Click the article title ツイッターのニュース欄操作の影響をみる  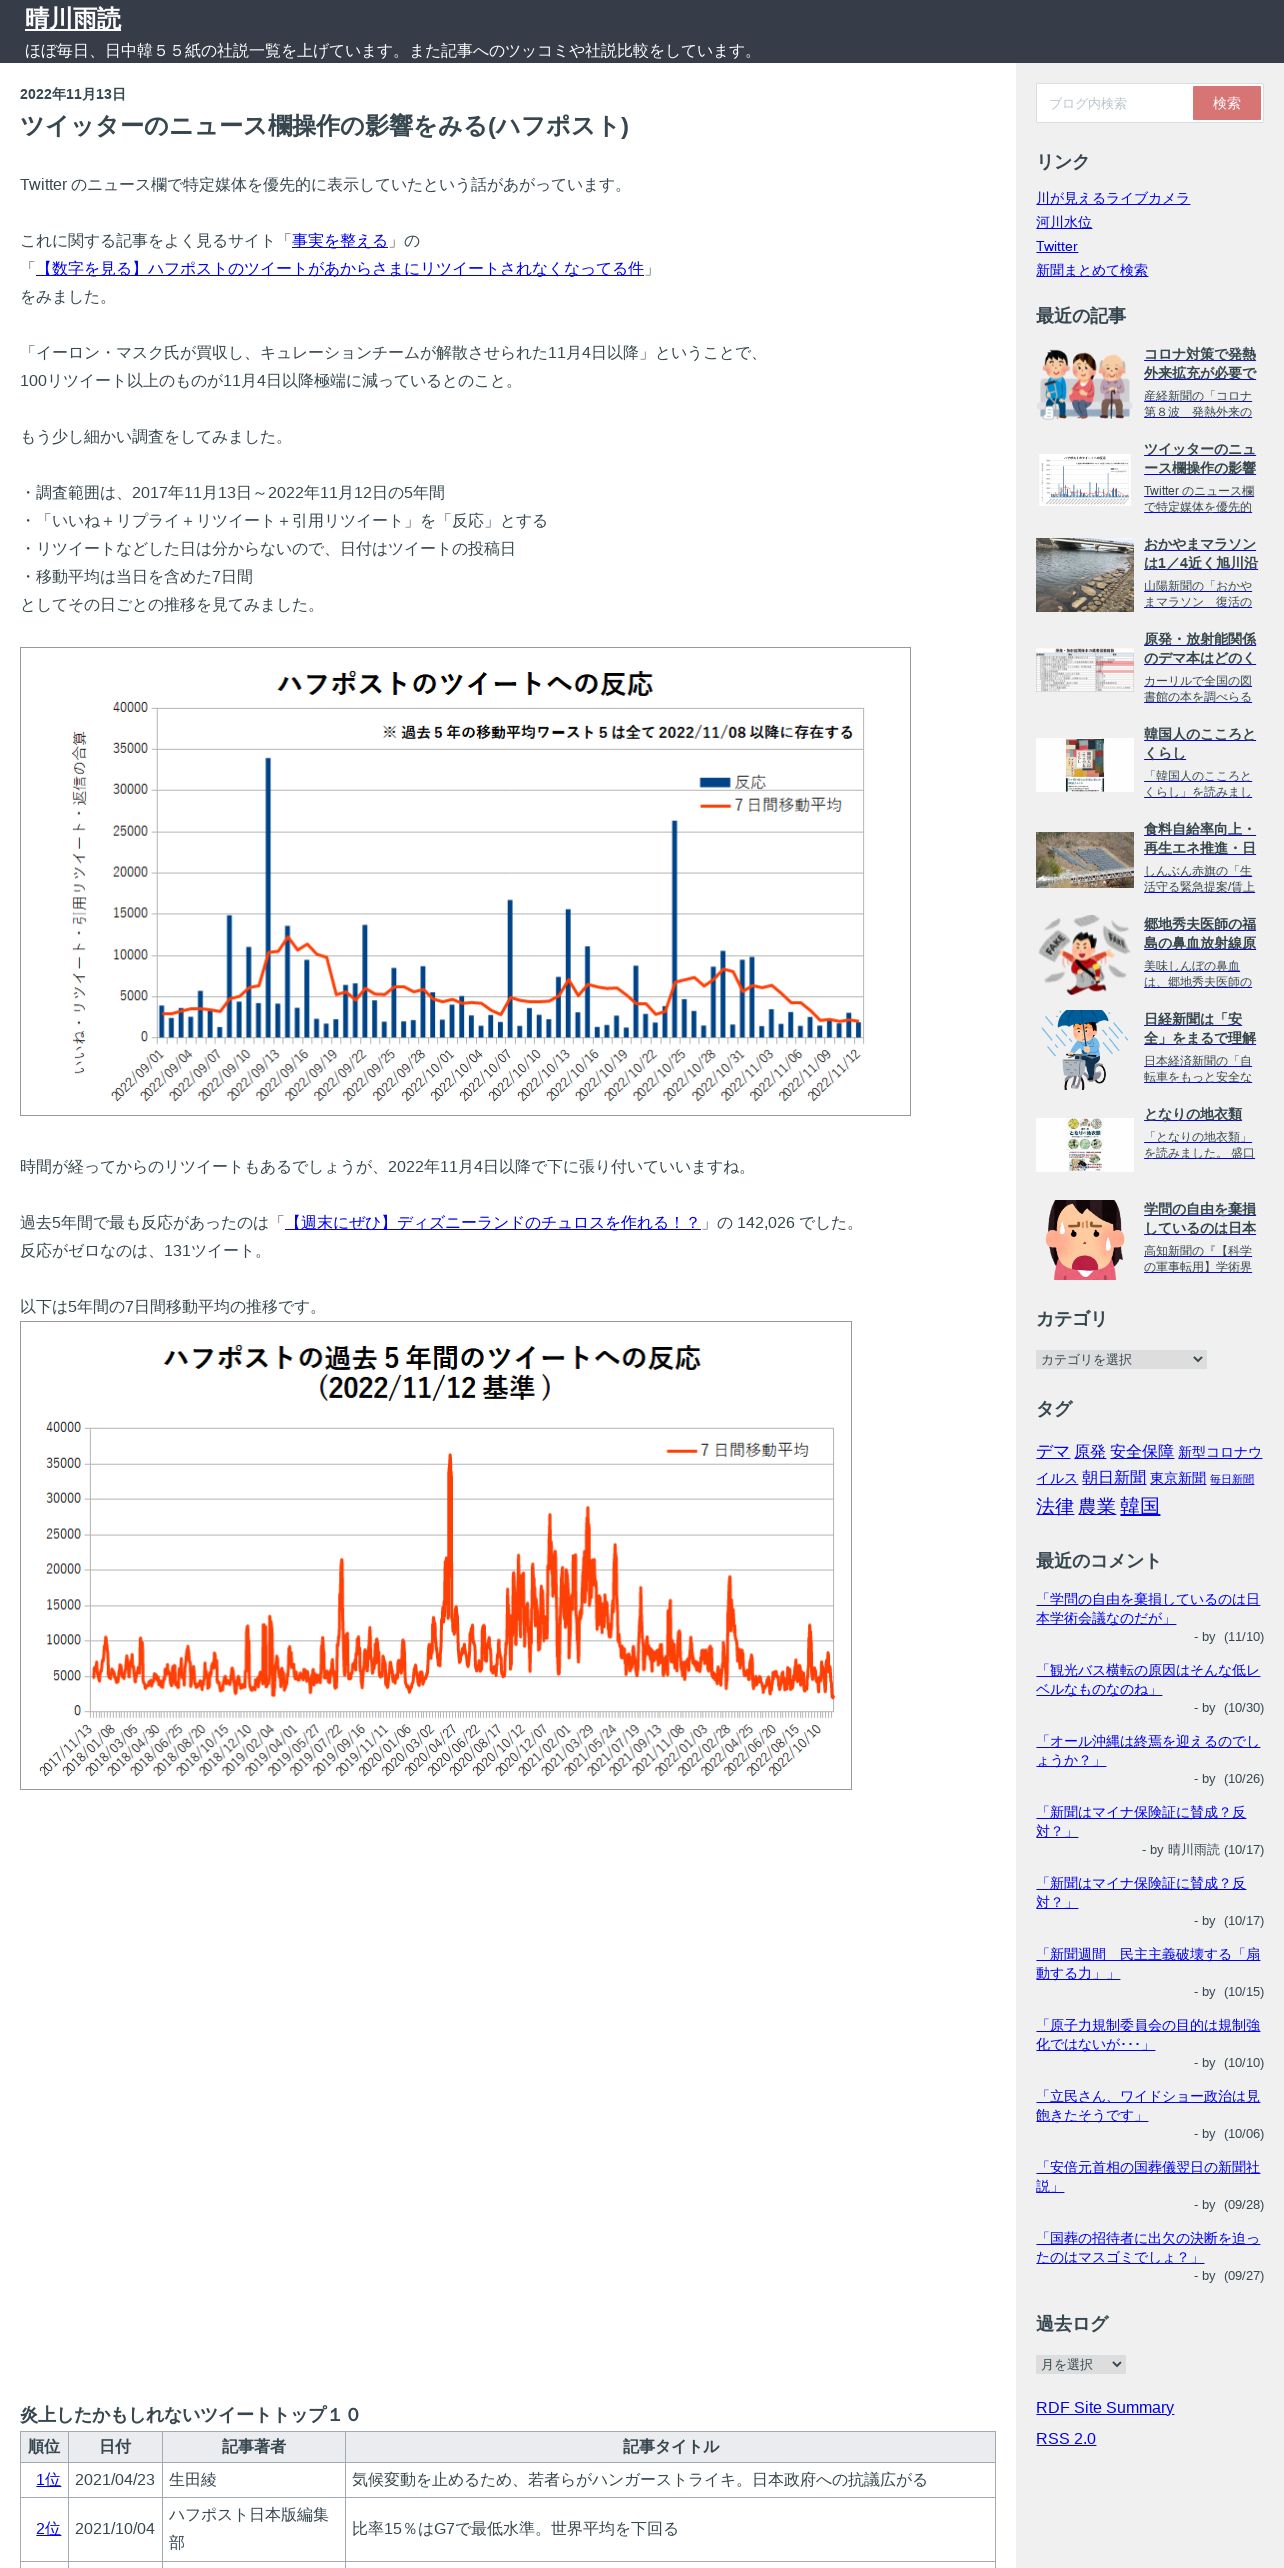click(x=324, y=126)
